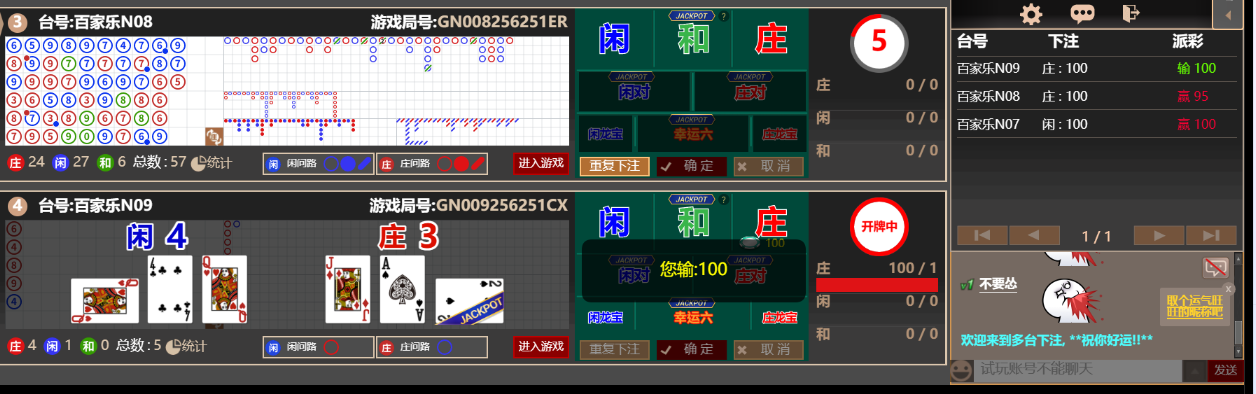
Task: Collapse the side panel with arrow tab
Action: click(1228, 14)
